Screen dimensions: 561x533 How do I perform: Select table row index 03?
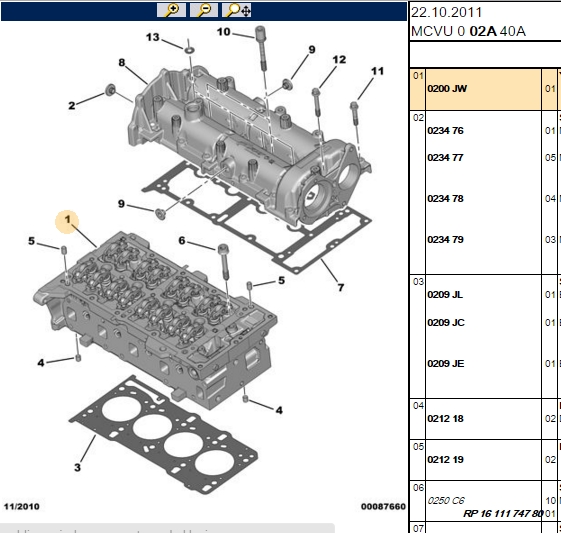418,282
